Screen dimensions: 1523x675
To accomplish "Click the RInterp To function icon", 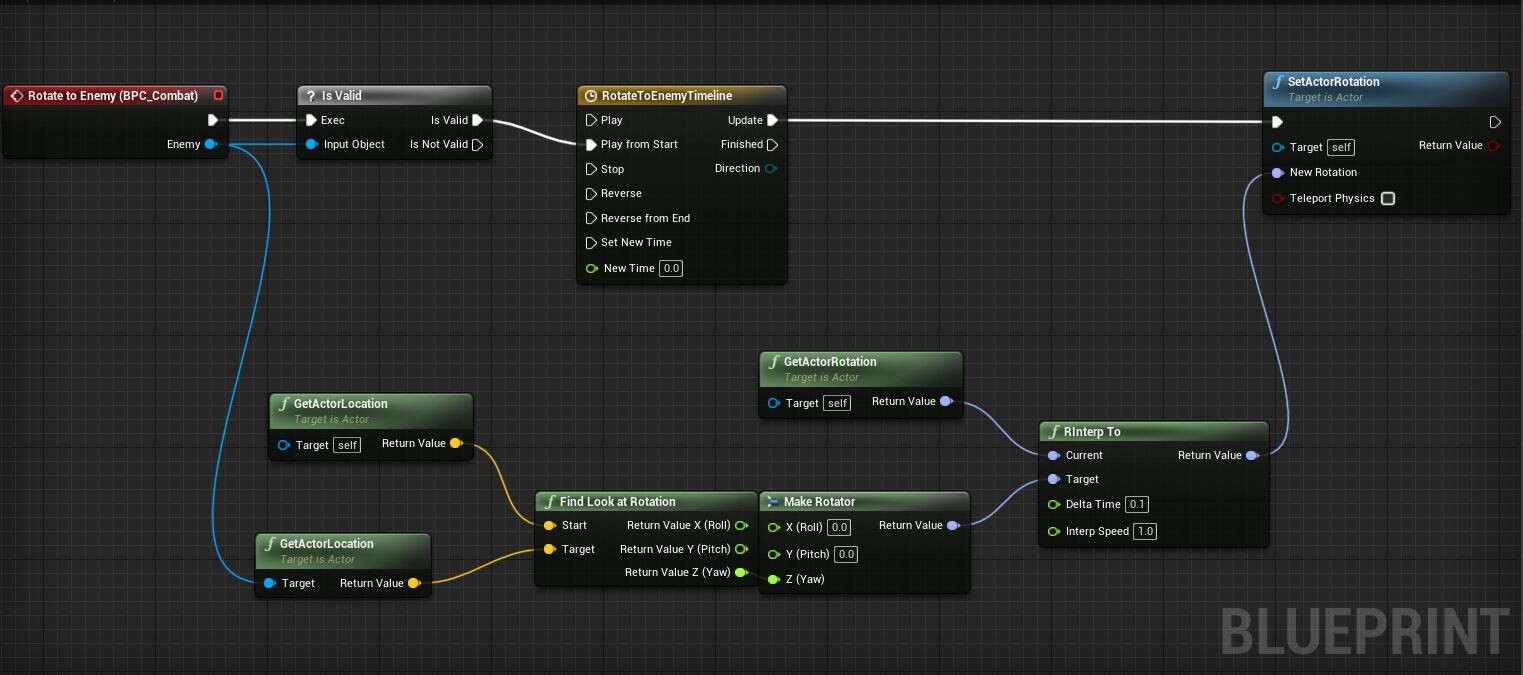I will [x=1053, y=432].
